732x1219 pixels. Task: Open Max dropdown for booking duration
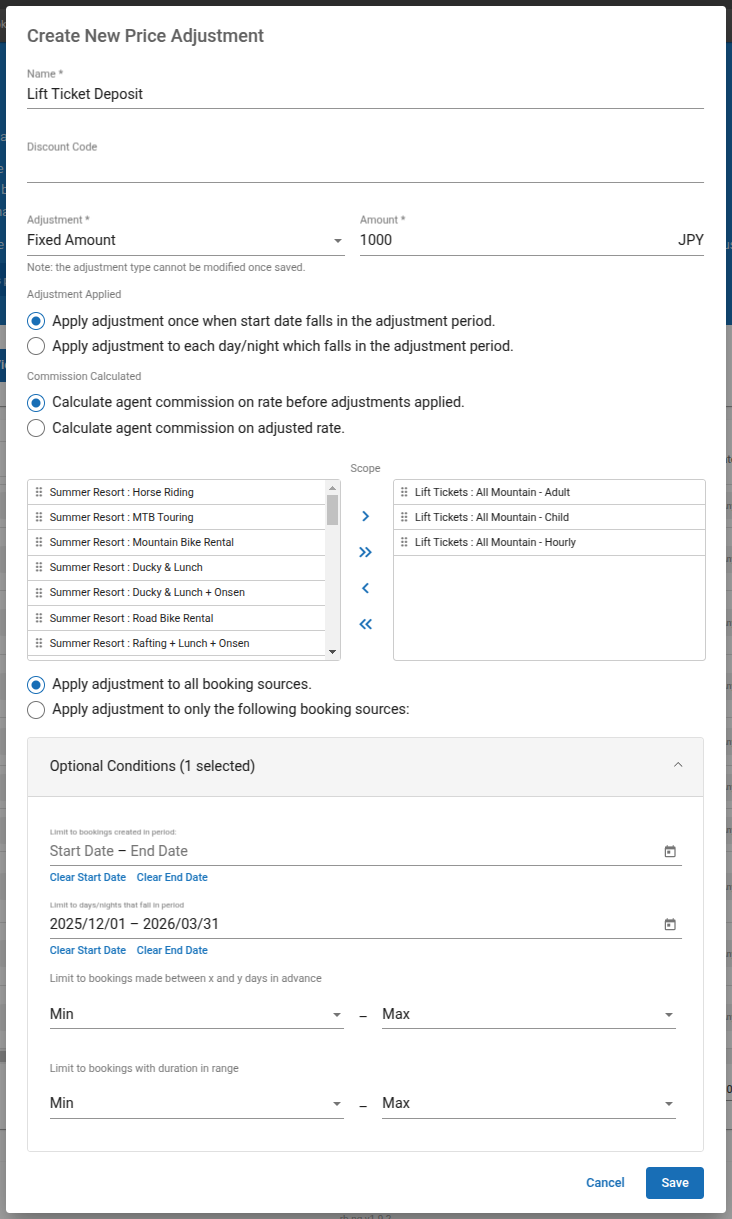click(x=528, y=1103)
